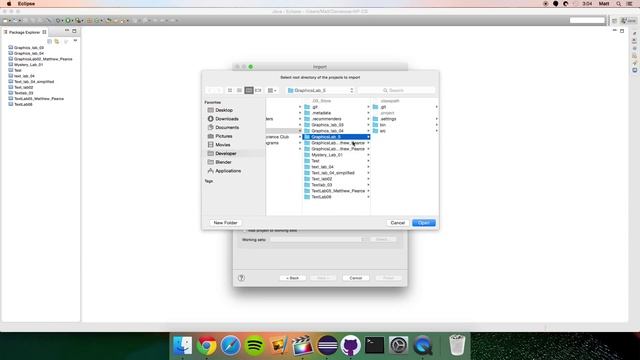Open the item arrangement dropdown in file dialog
This screenshot has width=640, height=360.
pyautogui.click(x=272, y=90)
